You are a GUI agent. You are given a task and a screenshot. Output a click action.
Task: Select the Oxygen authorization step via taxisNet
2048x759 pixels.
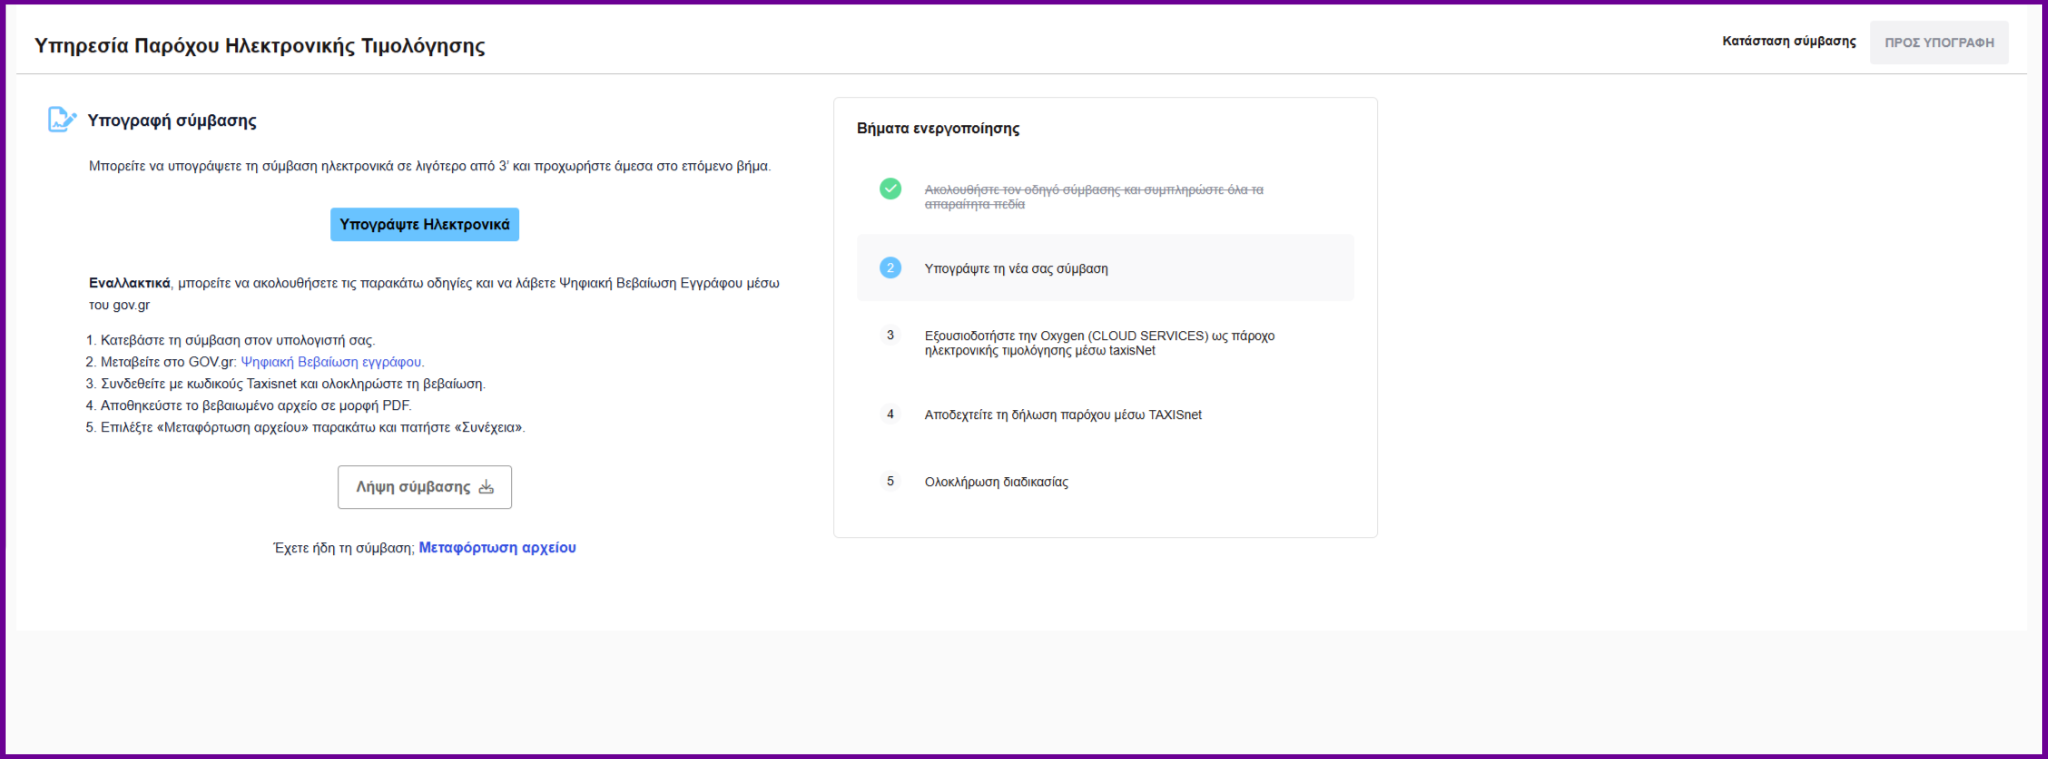(1099, 343)
